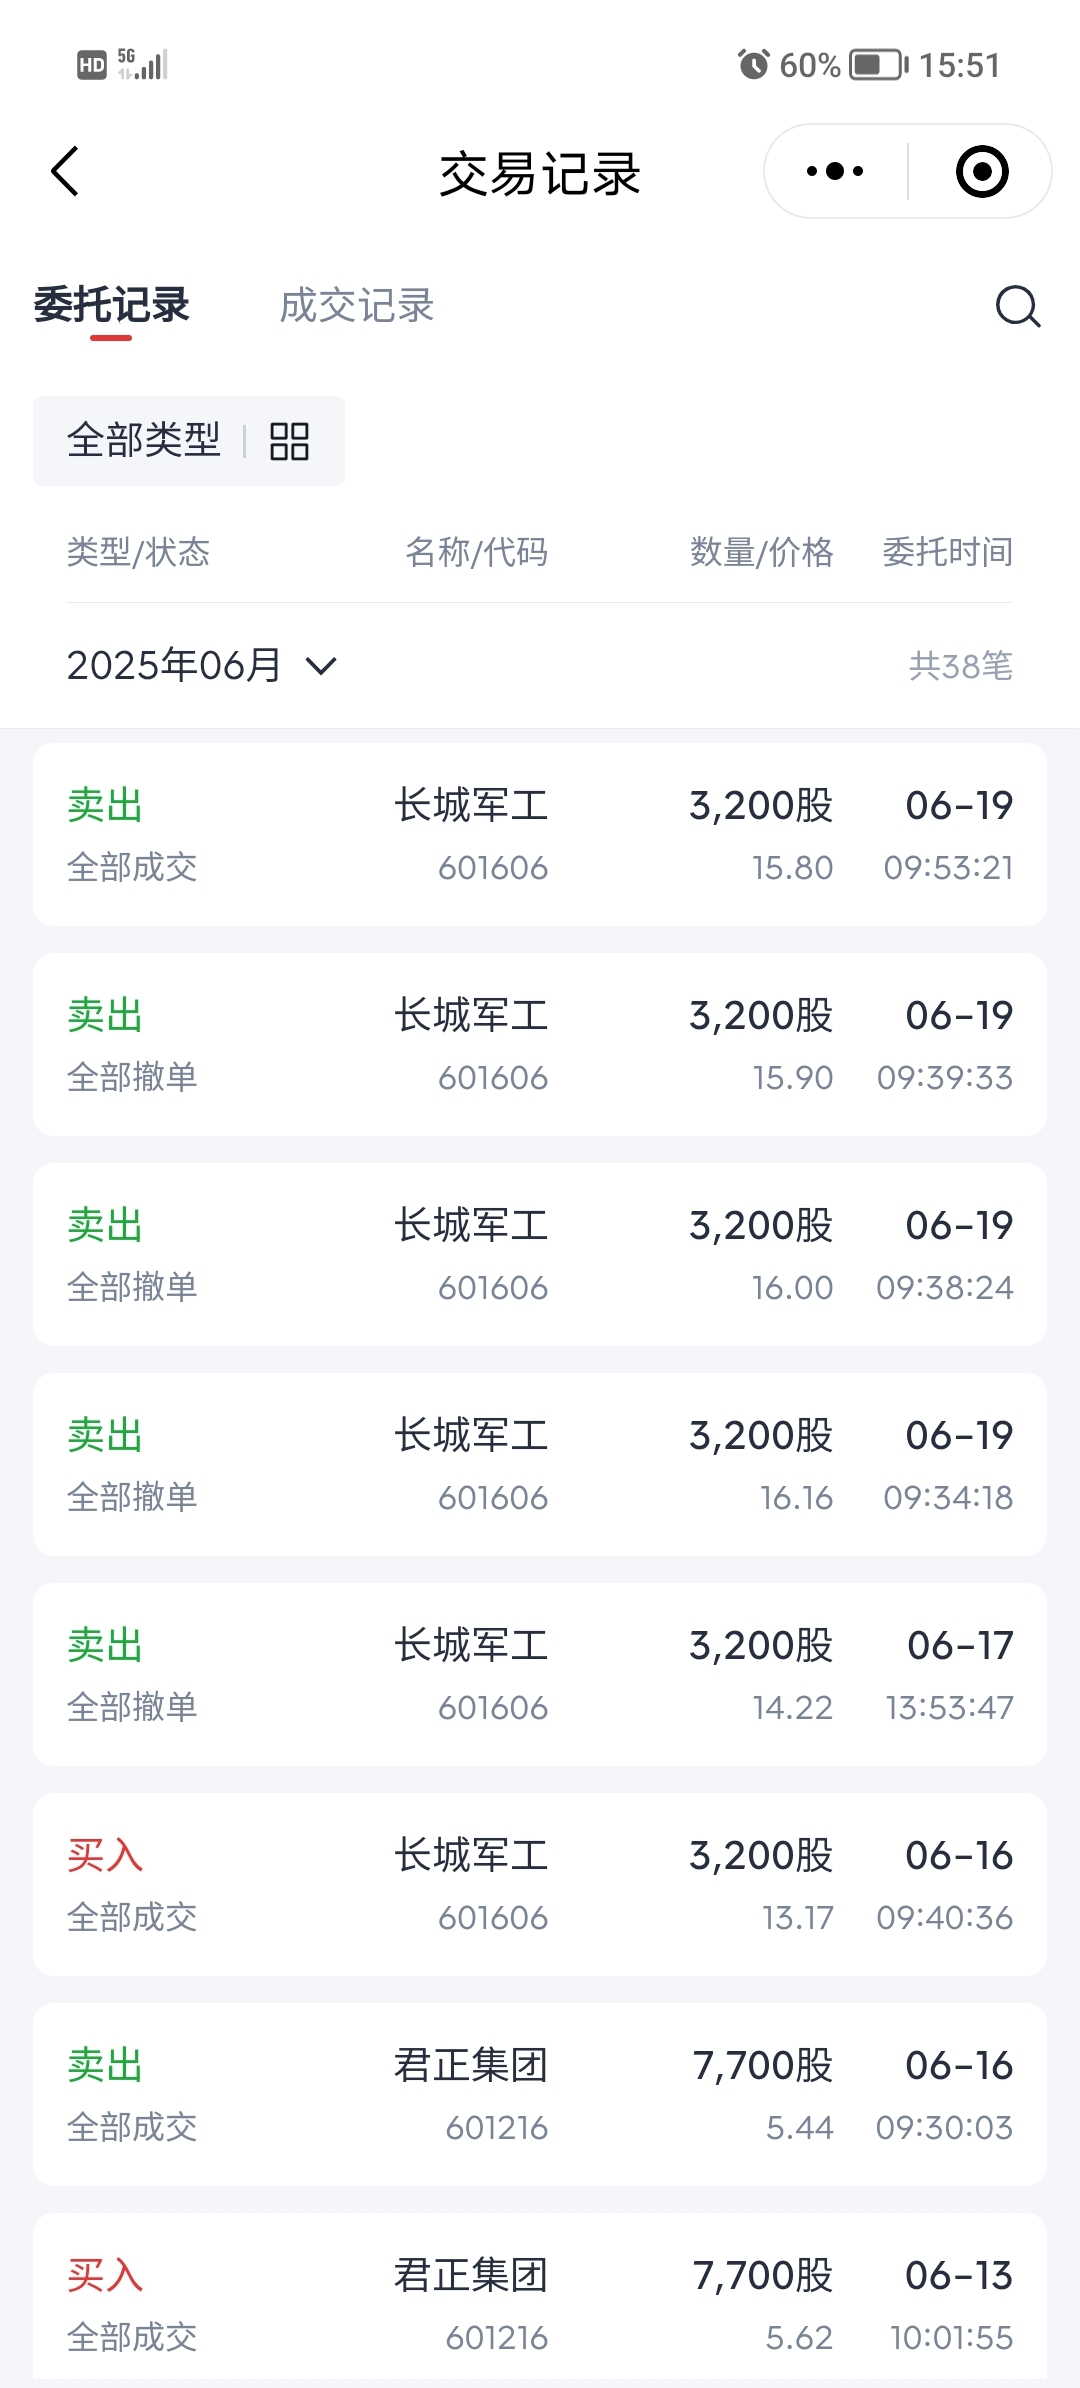
Task: Tap the 5G signal icon
Action: click(x=142, y=64)
